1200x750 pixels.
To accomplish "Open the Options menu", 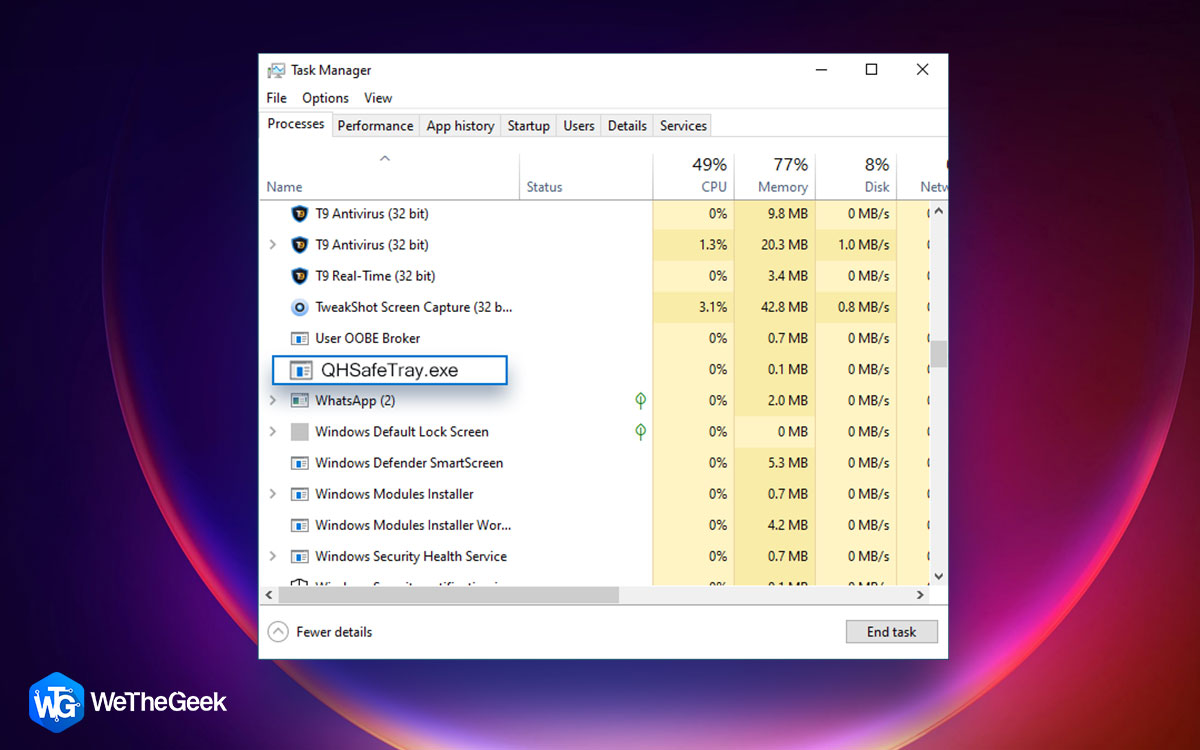I will [325, 98].
